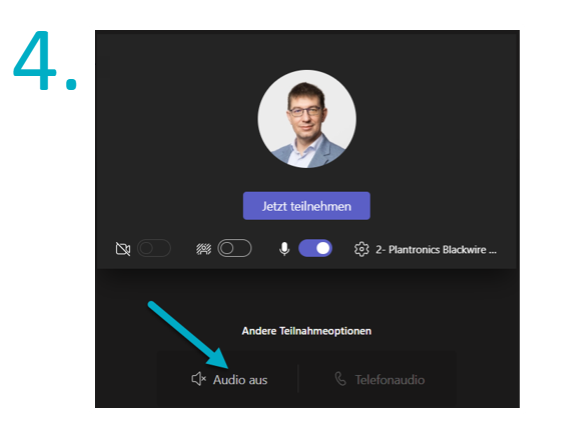561x425 pixels.
Task: Join the meeting with Jetzt teilnehmen
Action: point(307,206)
